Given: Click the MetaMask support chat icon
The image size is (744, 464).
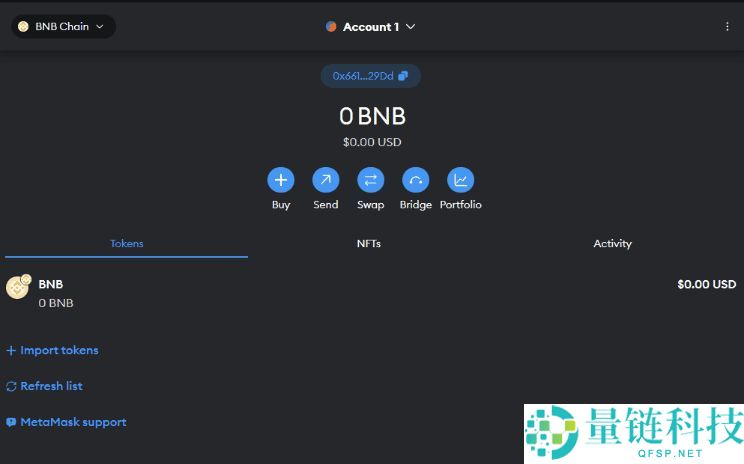Looking at the screenshot, I should click(x=12, y=422).
